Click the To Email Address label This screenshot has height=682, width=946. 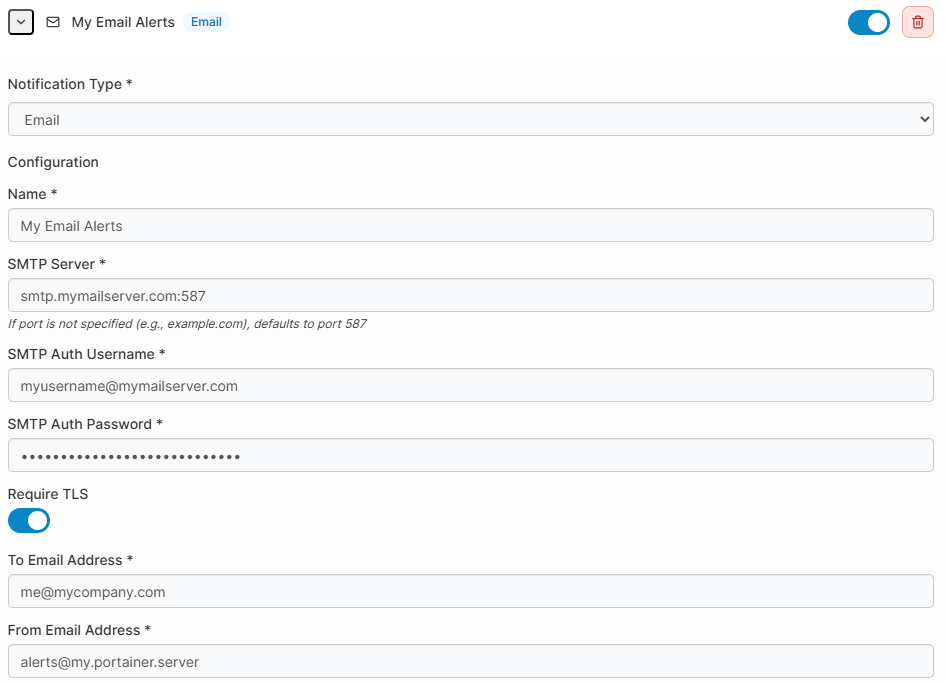pos(70,560)
